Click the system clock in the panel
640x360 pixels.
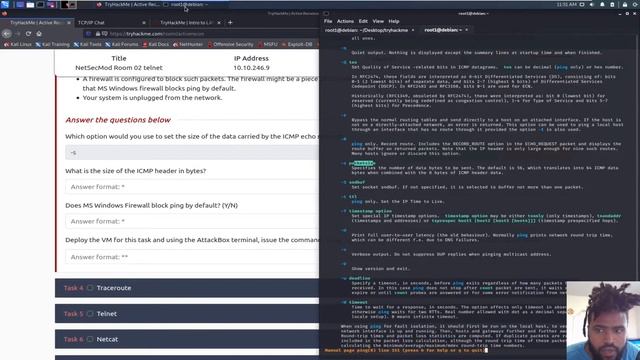click(567, 4)
